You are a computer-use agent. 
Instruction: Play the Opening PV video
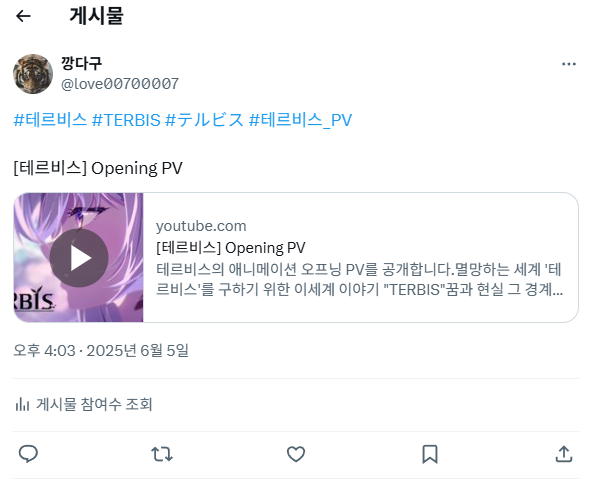pyautogui.click(x=79, y=258)
